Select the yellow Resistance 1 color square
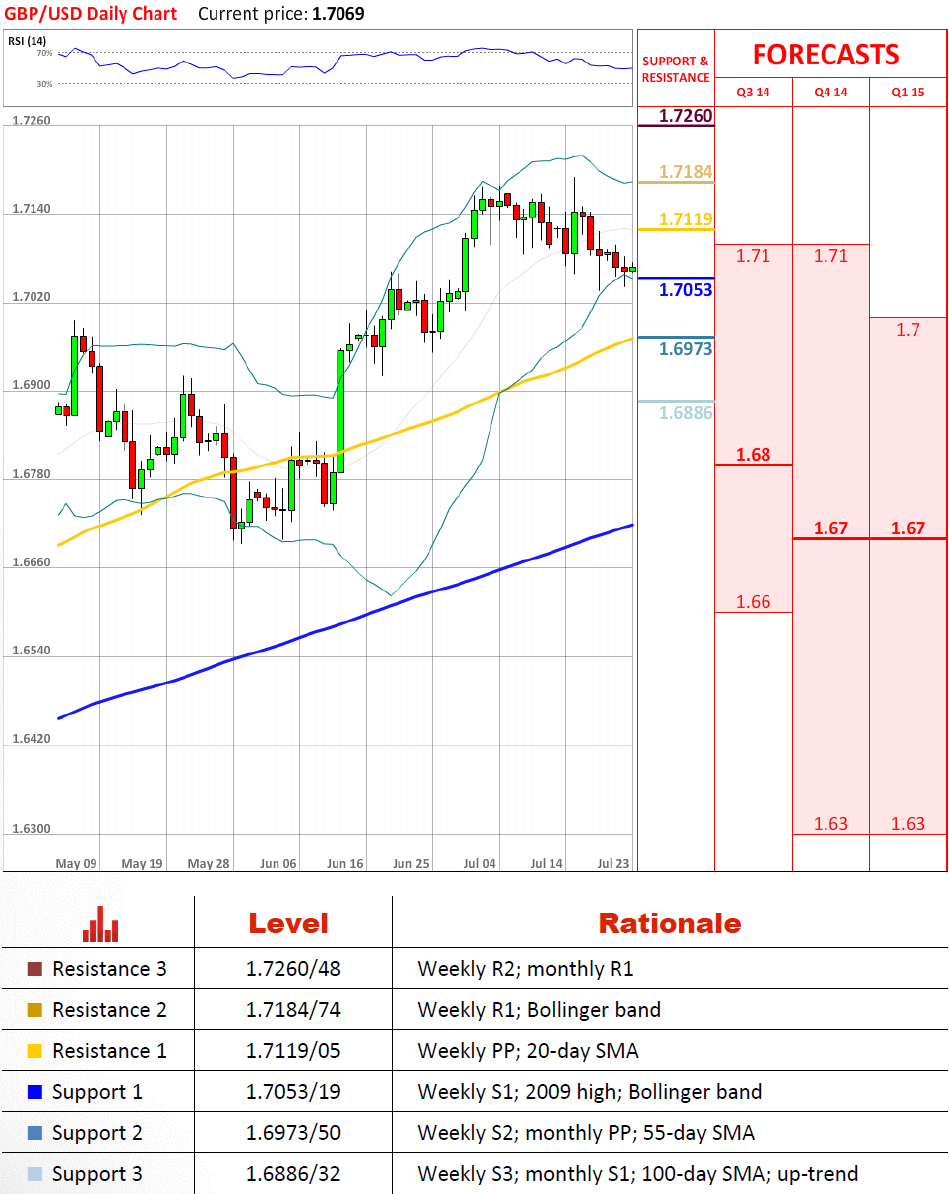 pos(35,1051)
